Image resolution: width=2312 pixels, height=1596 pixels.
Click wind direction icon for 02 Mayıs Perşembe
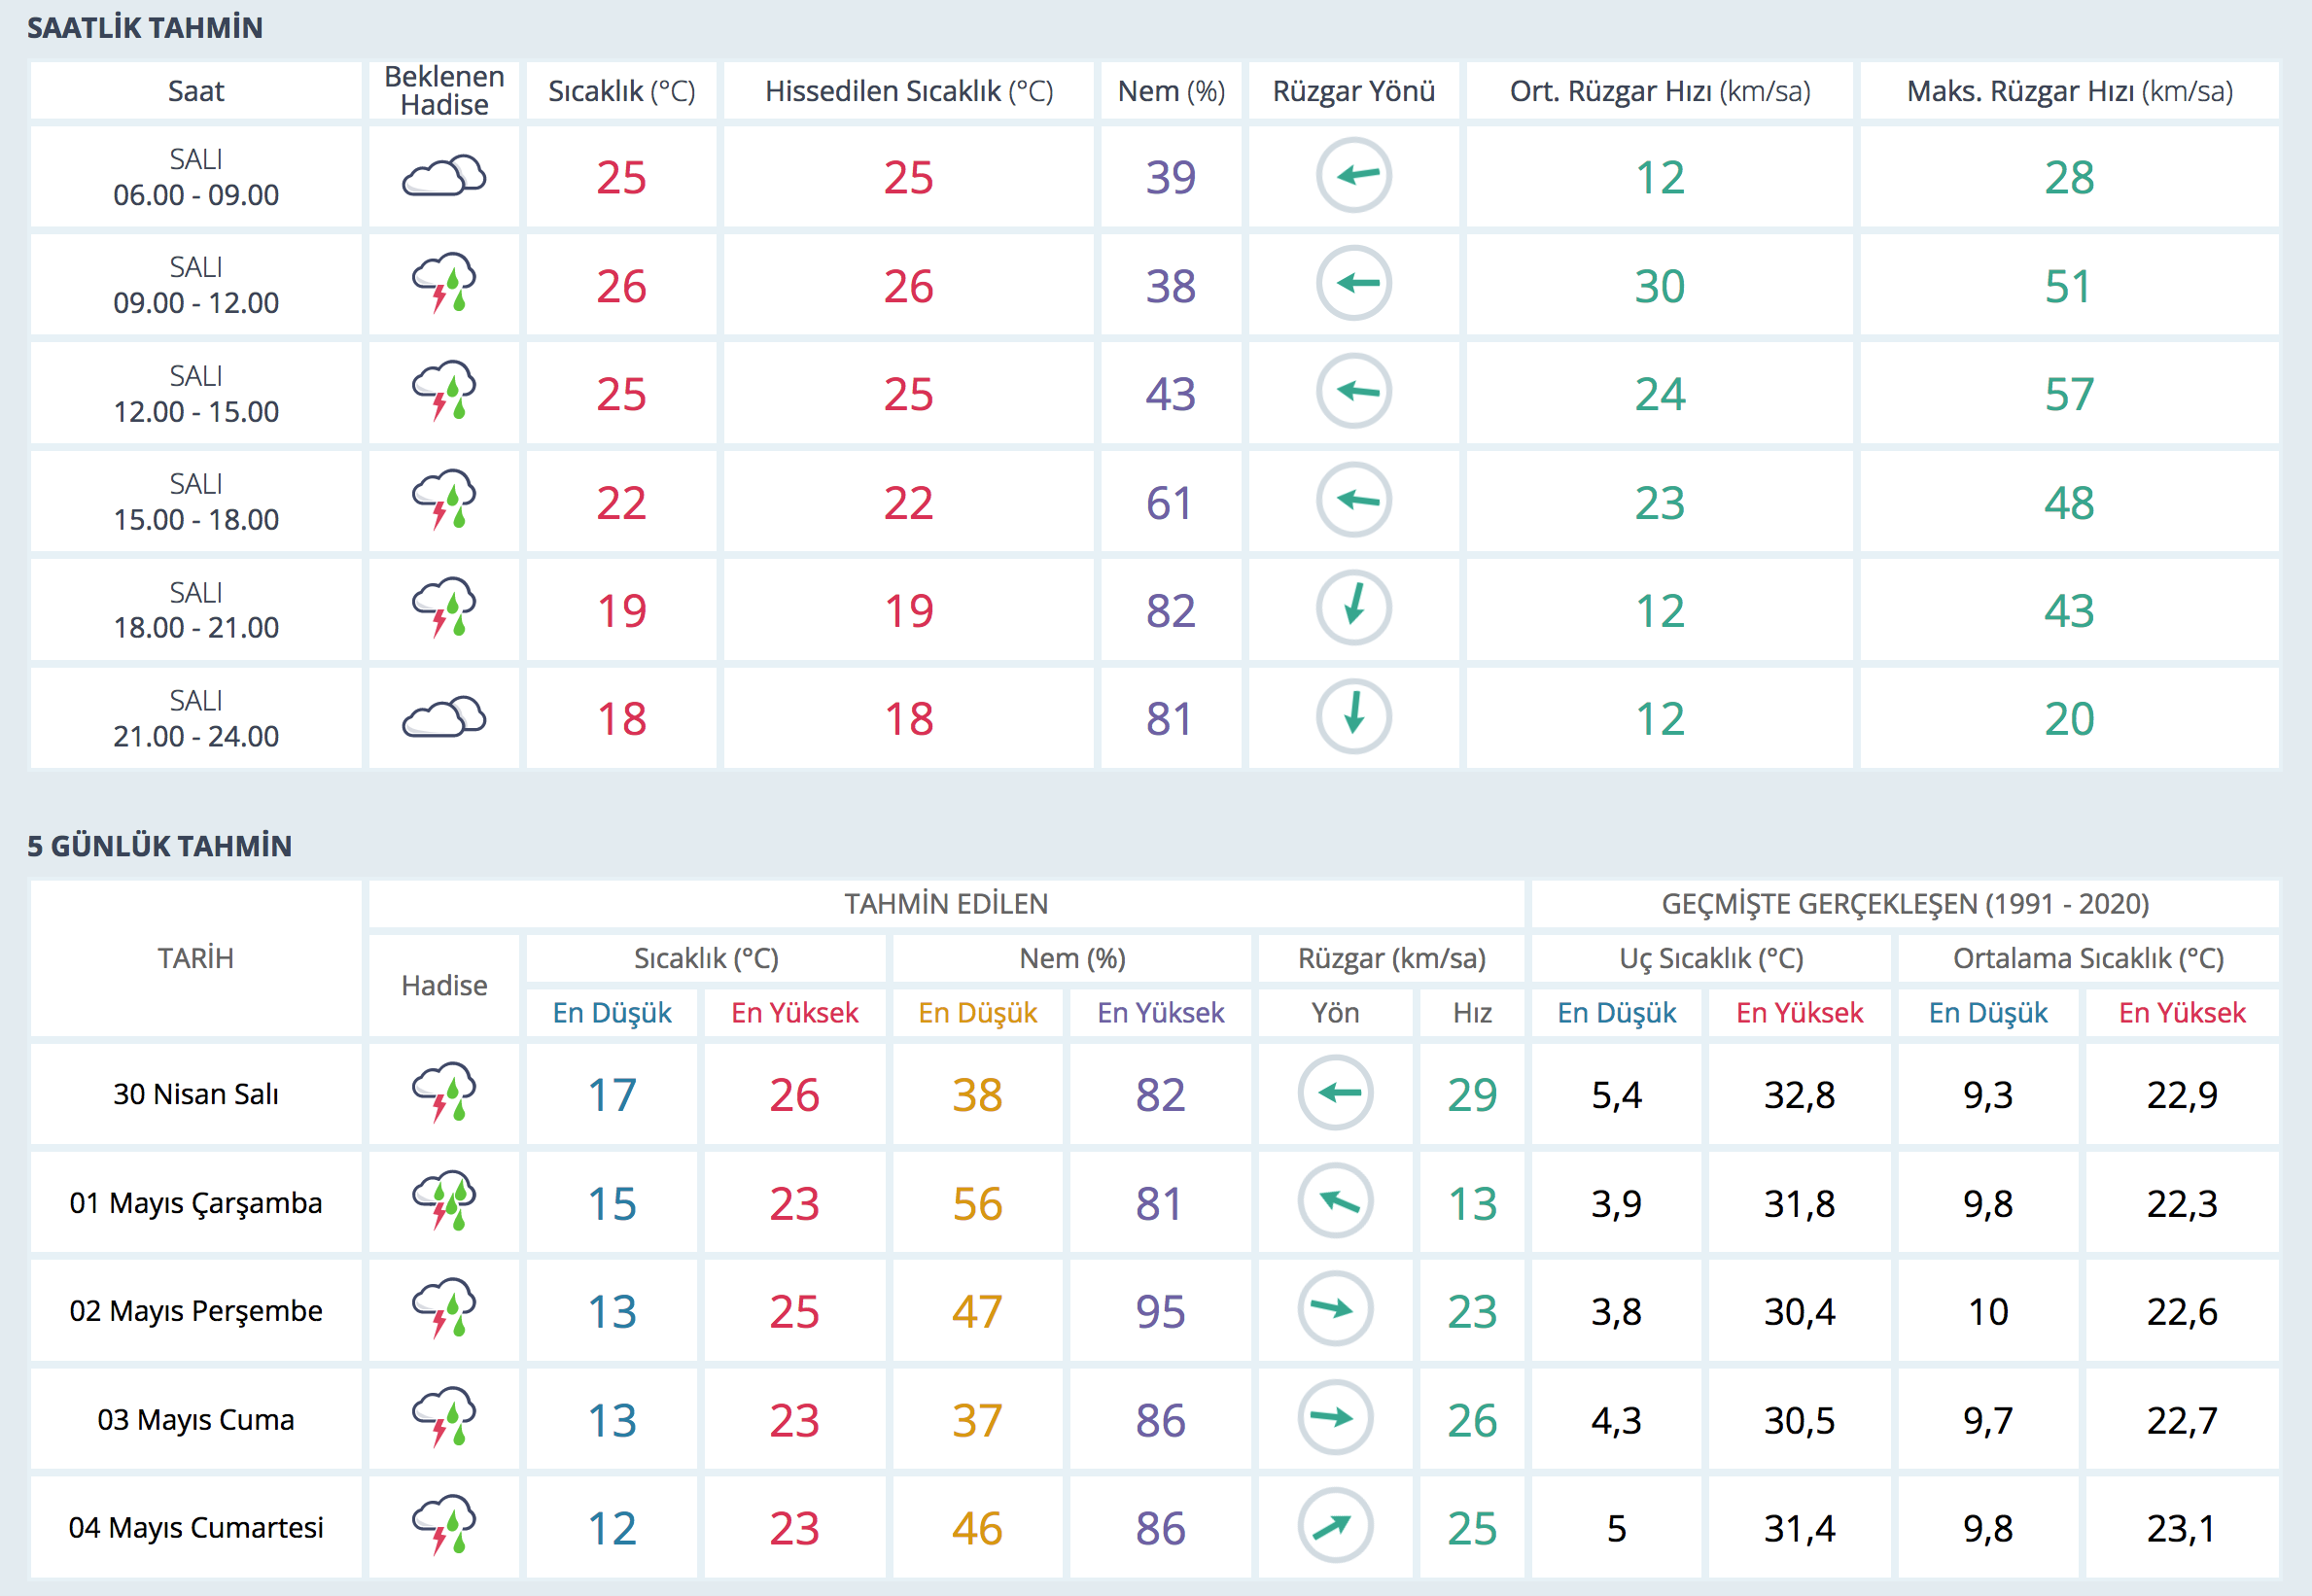(1335, 1309)
